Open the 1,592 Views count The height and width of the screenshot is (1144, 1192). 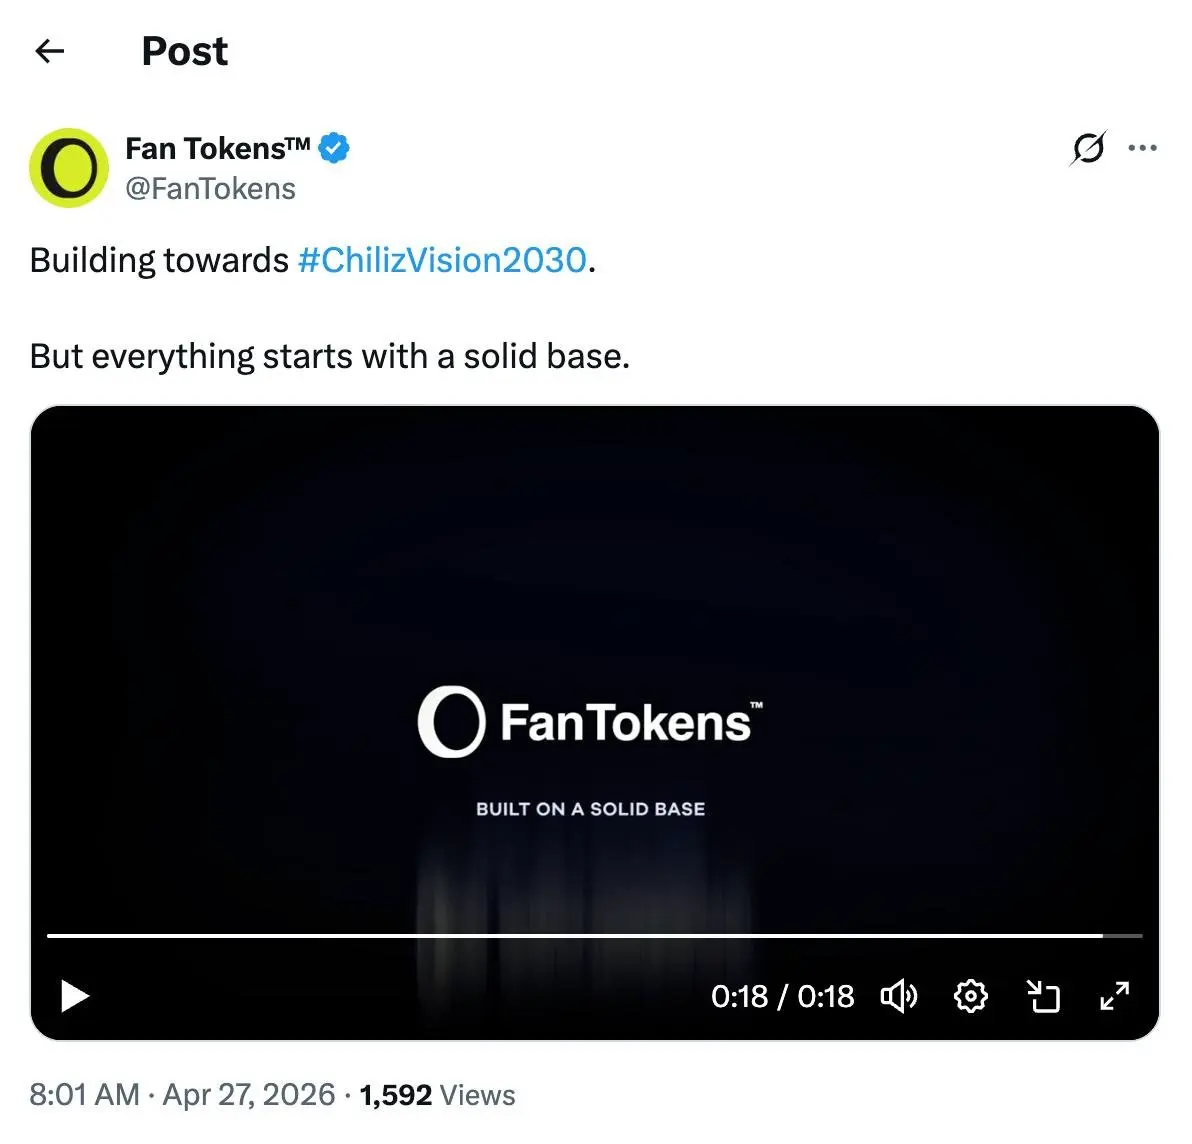(437, 1095)
